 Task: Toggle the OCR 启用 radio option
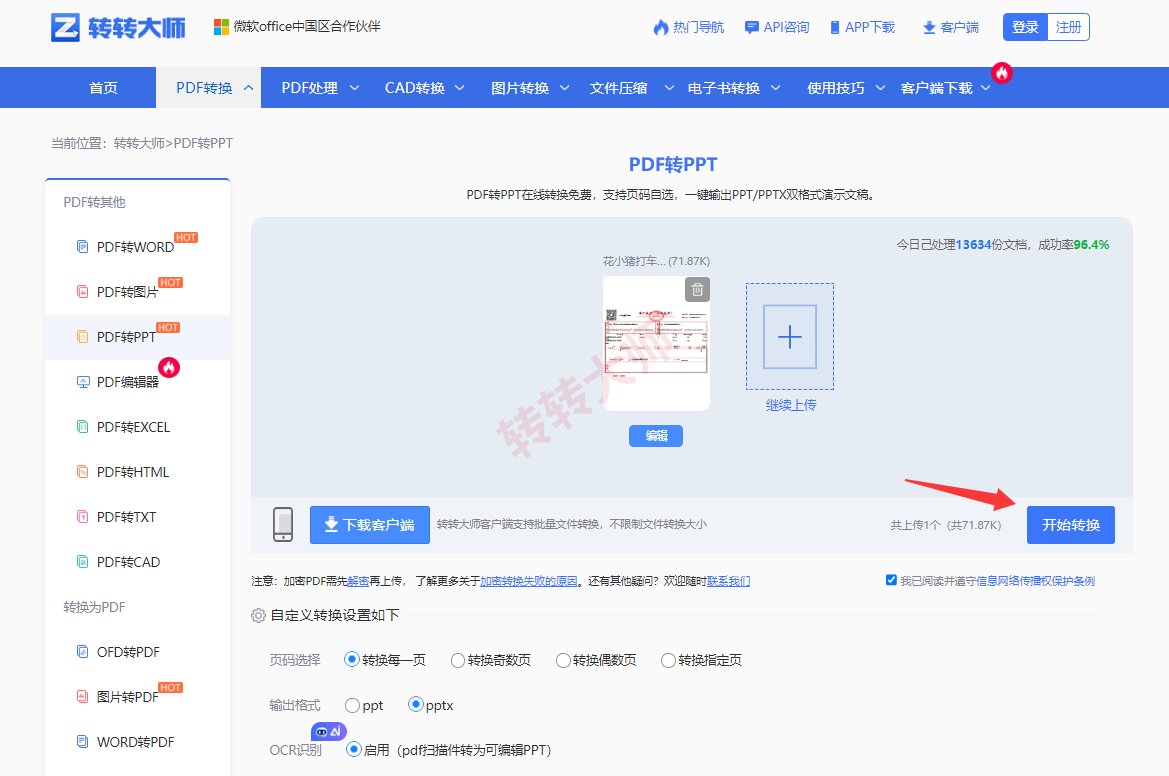tap(354, 749)
